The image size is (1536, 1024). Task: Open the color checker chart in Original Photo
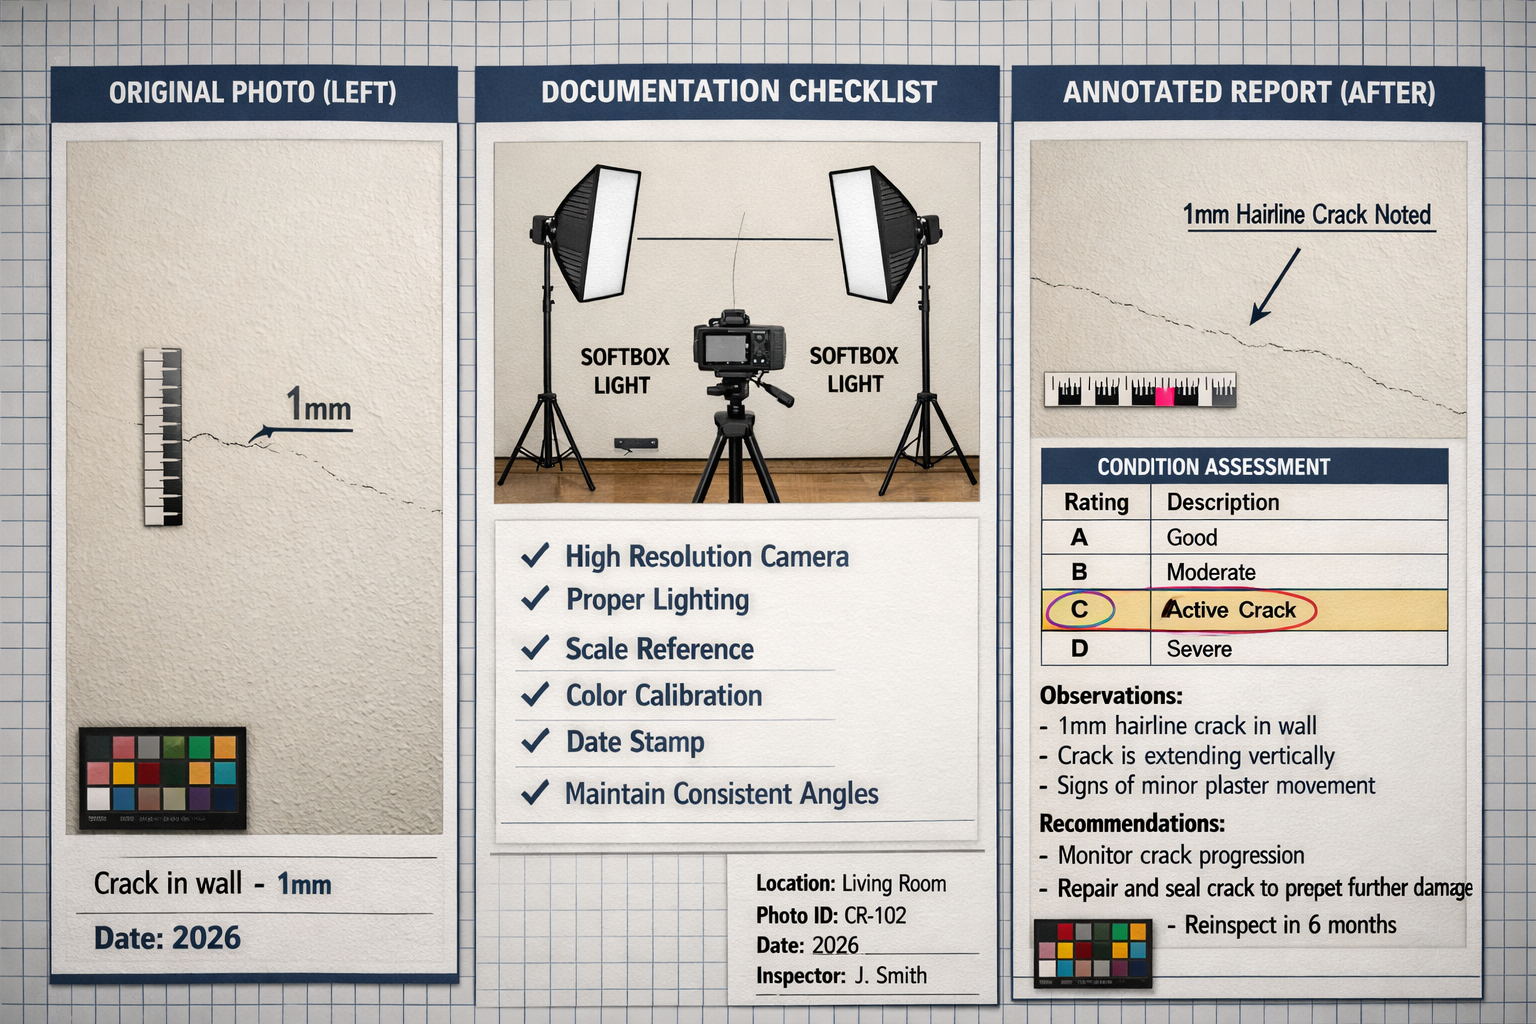pos(162,777)
